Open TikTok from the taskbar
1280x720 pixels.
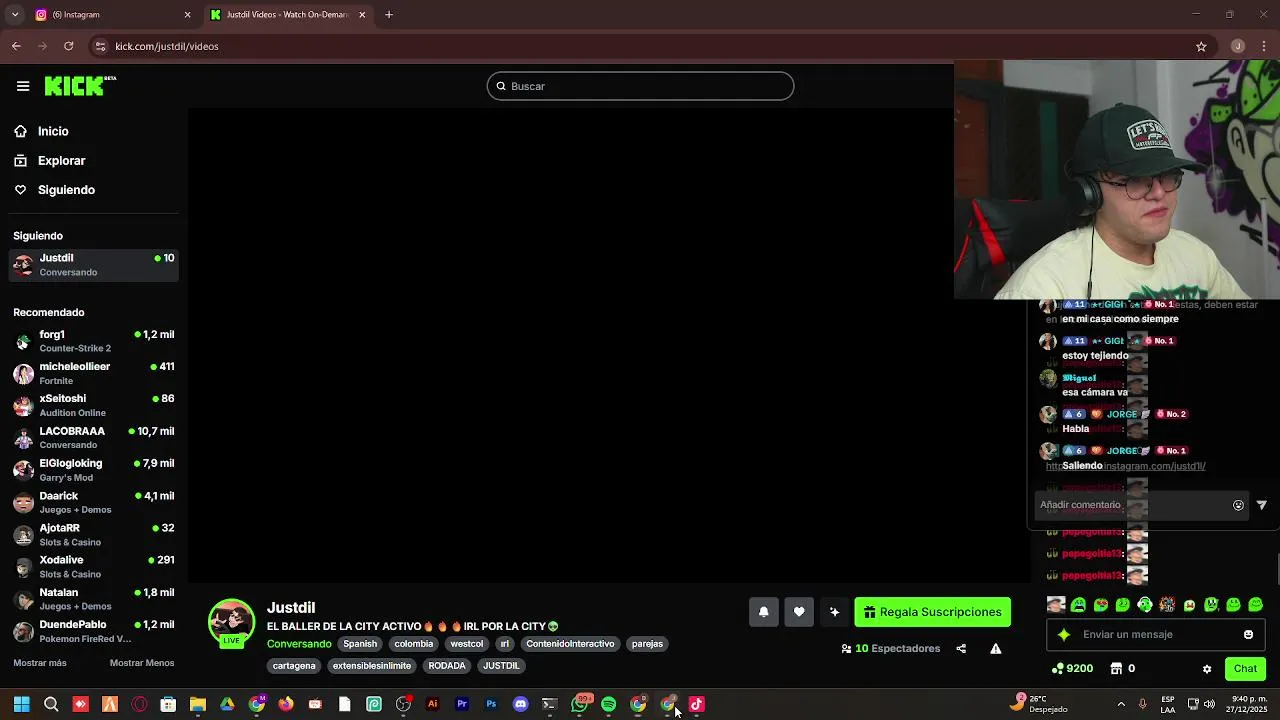(697, 704)
